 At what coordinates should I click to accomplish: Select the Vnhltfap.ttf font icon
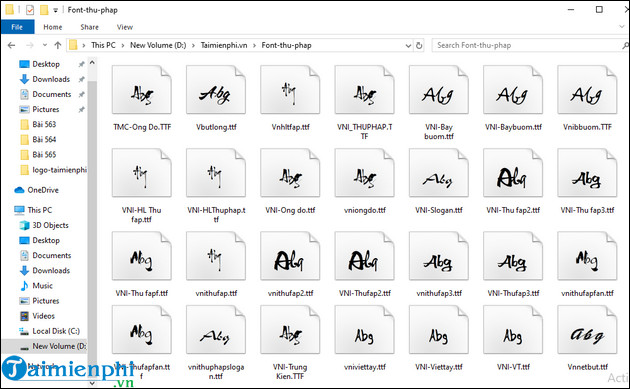pos(290,90)
